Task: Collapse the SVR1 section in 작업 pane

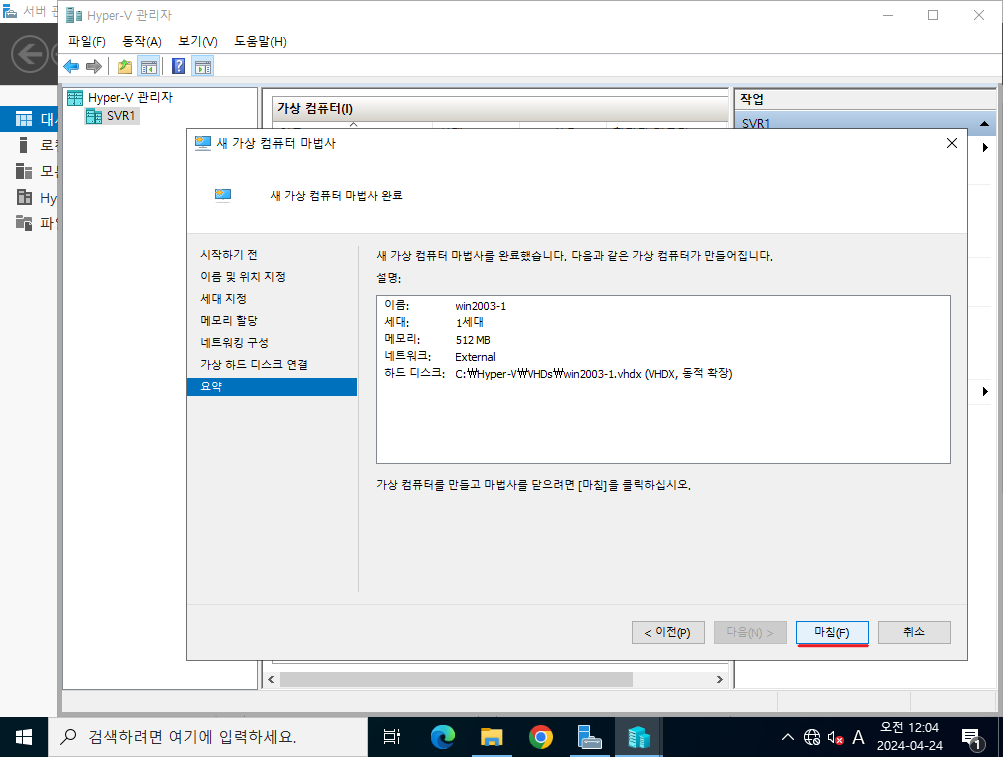Action: click(x=984, y=124)
